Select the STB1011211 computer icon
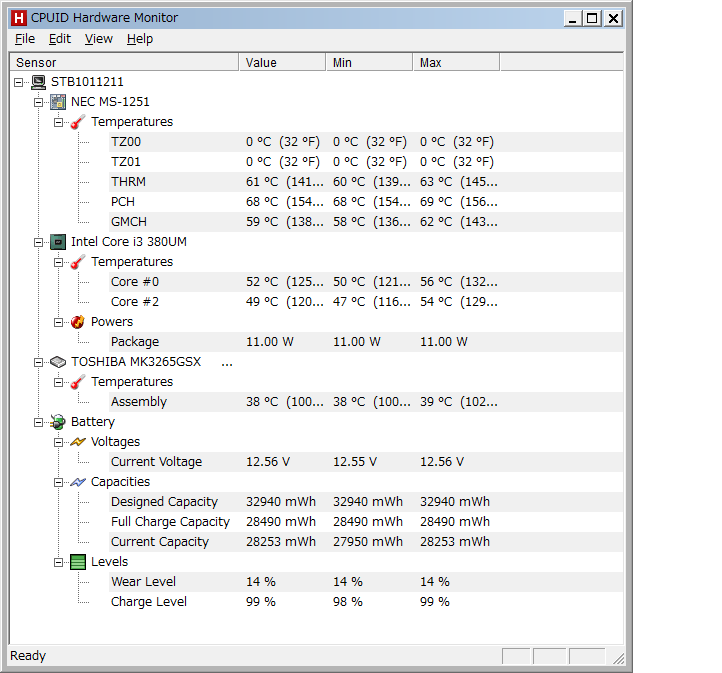722x673 pixels. coord(38,82)
